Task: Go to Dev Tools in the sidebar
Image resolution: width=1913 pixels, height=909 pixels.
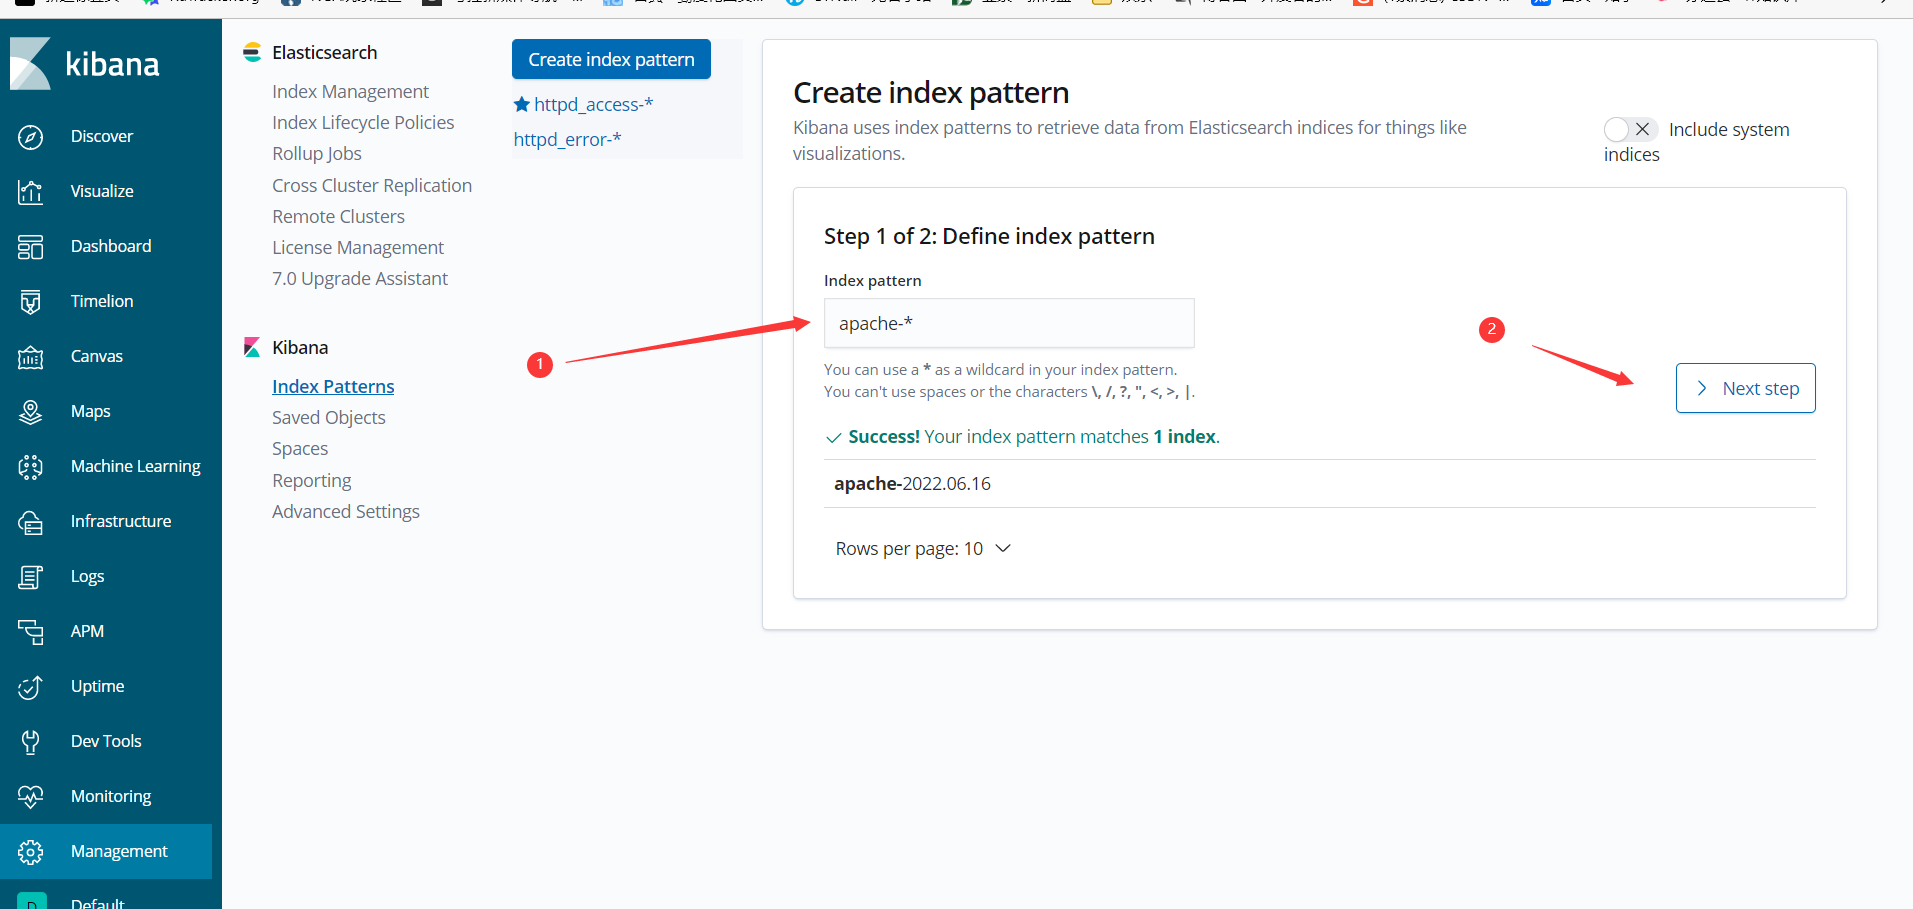Action: [x=106, y=741]
